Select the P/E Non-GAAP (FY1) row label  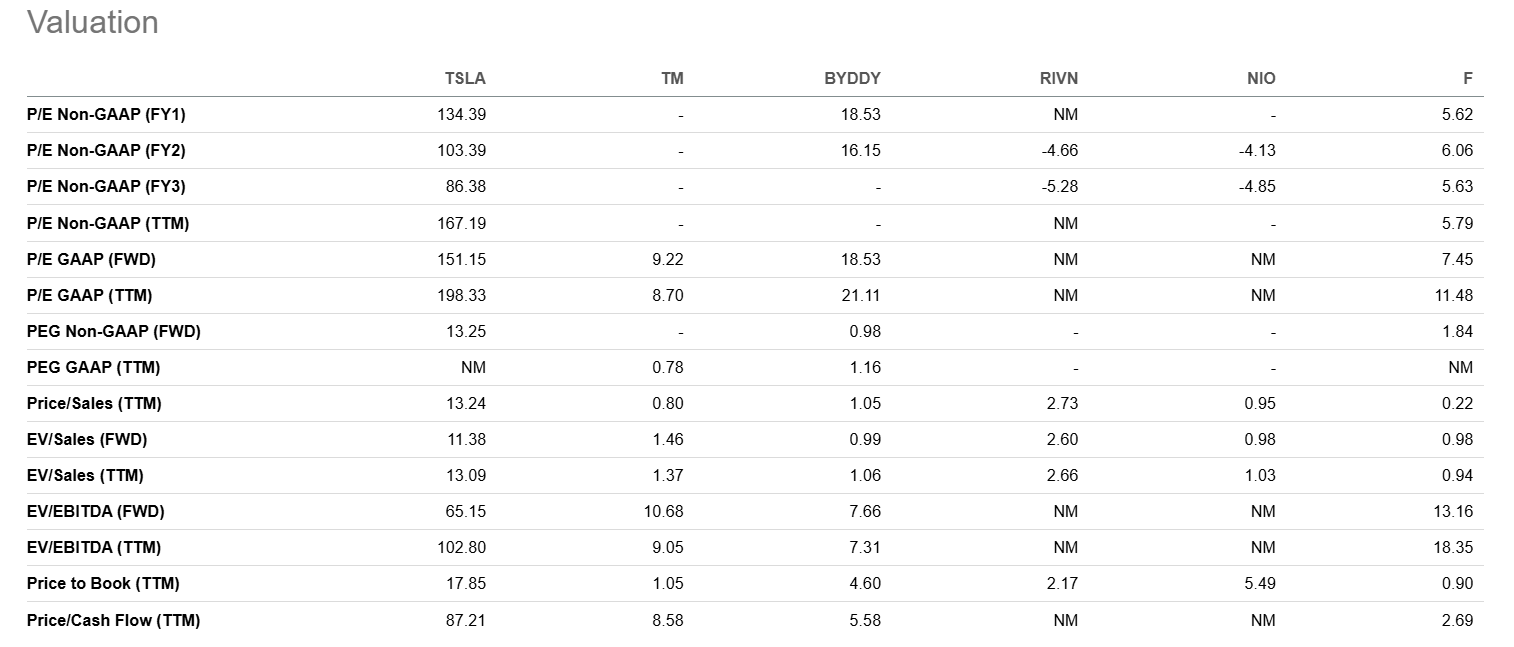pyautogui.click(x=106, y=114)
